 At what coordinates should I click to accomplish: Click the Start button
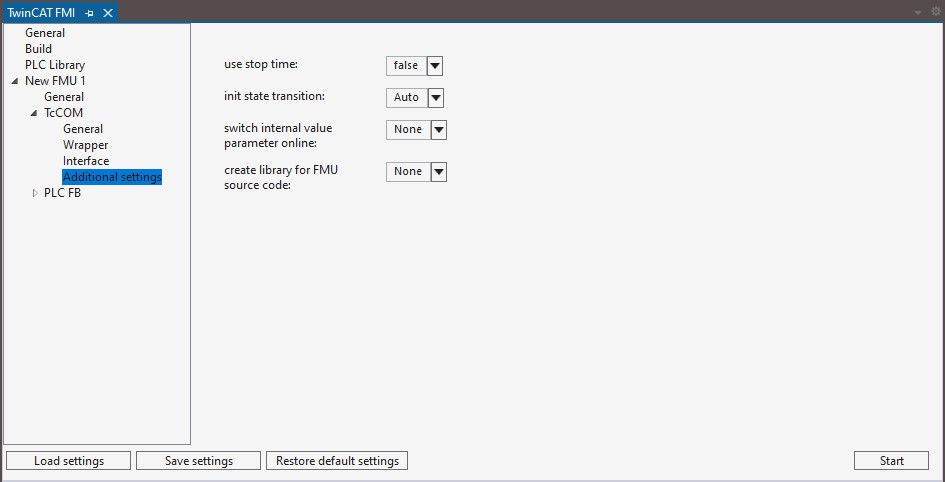click(891, 461)
